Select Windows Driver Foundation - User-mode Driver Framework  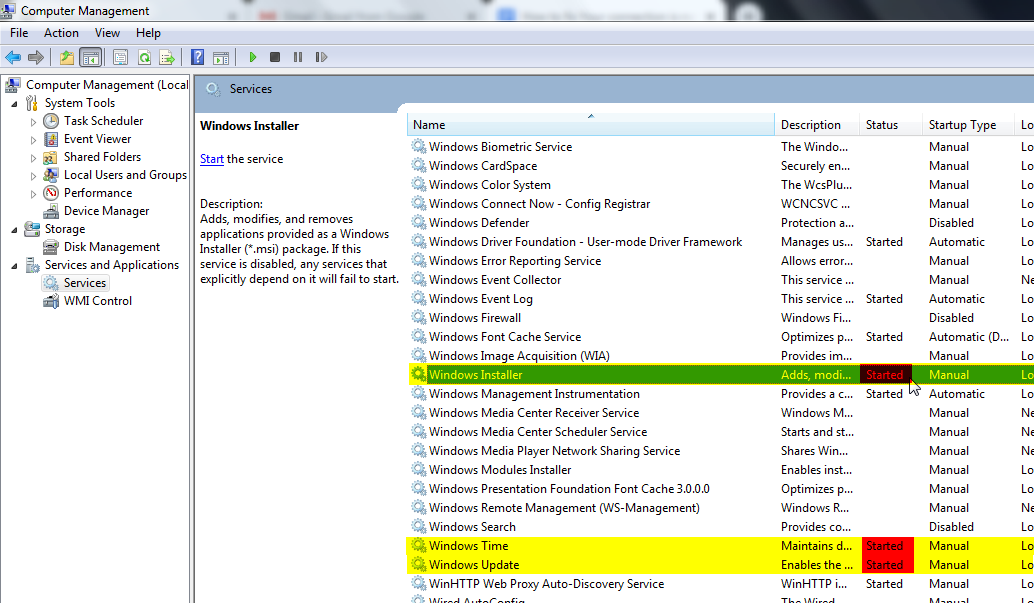click(586, 241)
